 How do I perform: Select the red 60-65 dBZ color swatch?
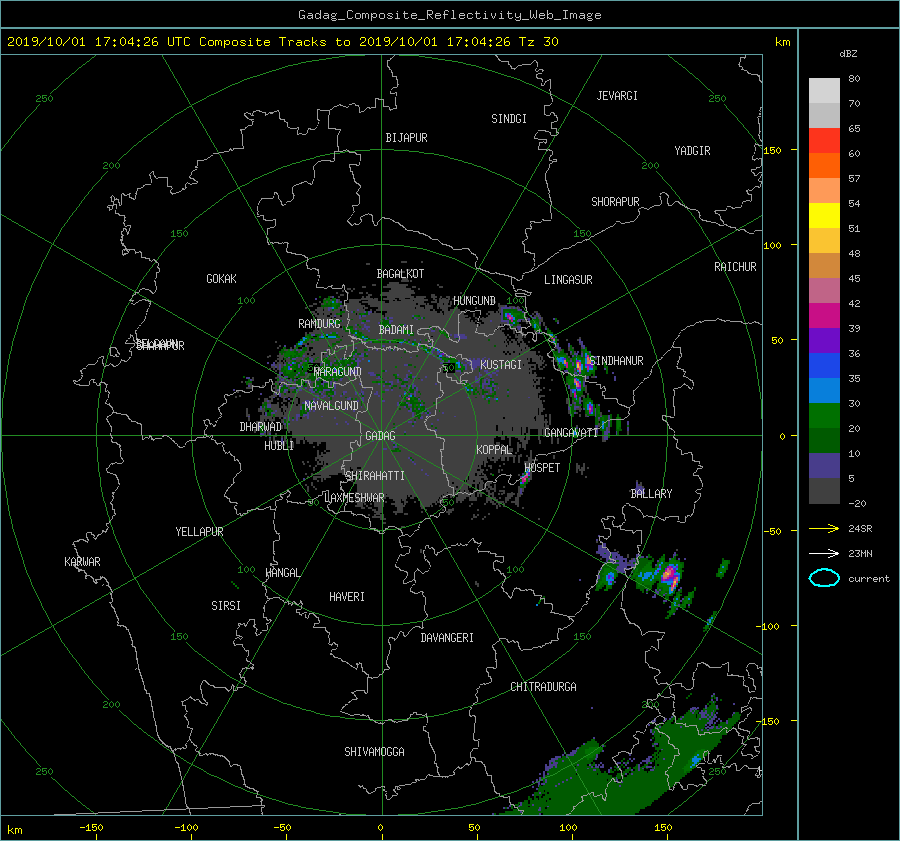pos(824,141)
